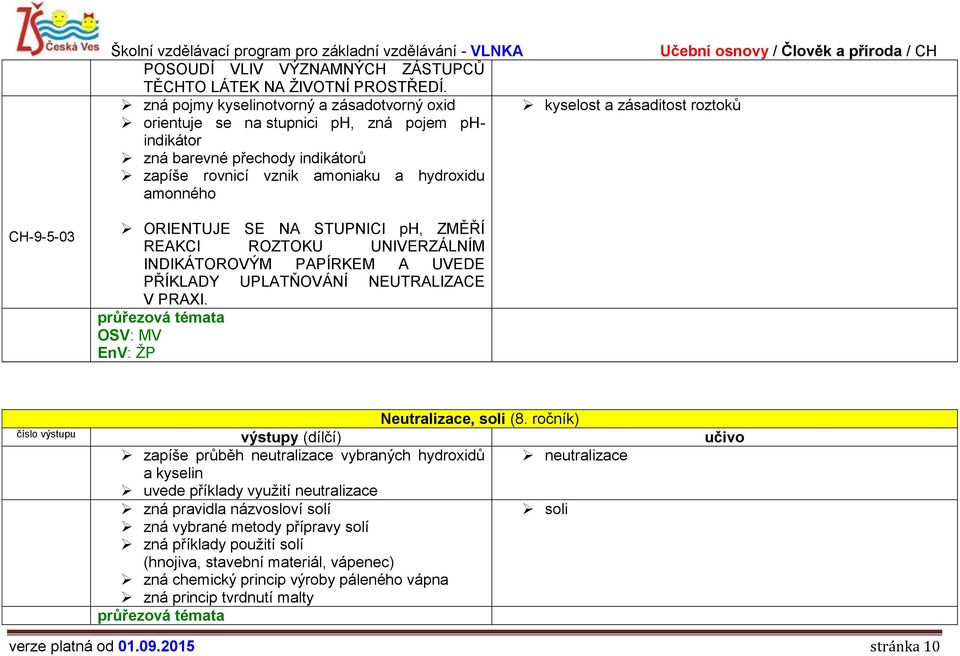Click the 'učivo' column header
This screenshot has height=656, width=960.
(x=724, y=437)
